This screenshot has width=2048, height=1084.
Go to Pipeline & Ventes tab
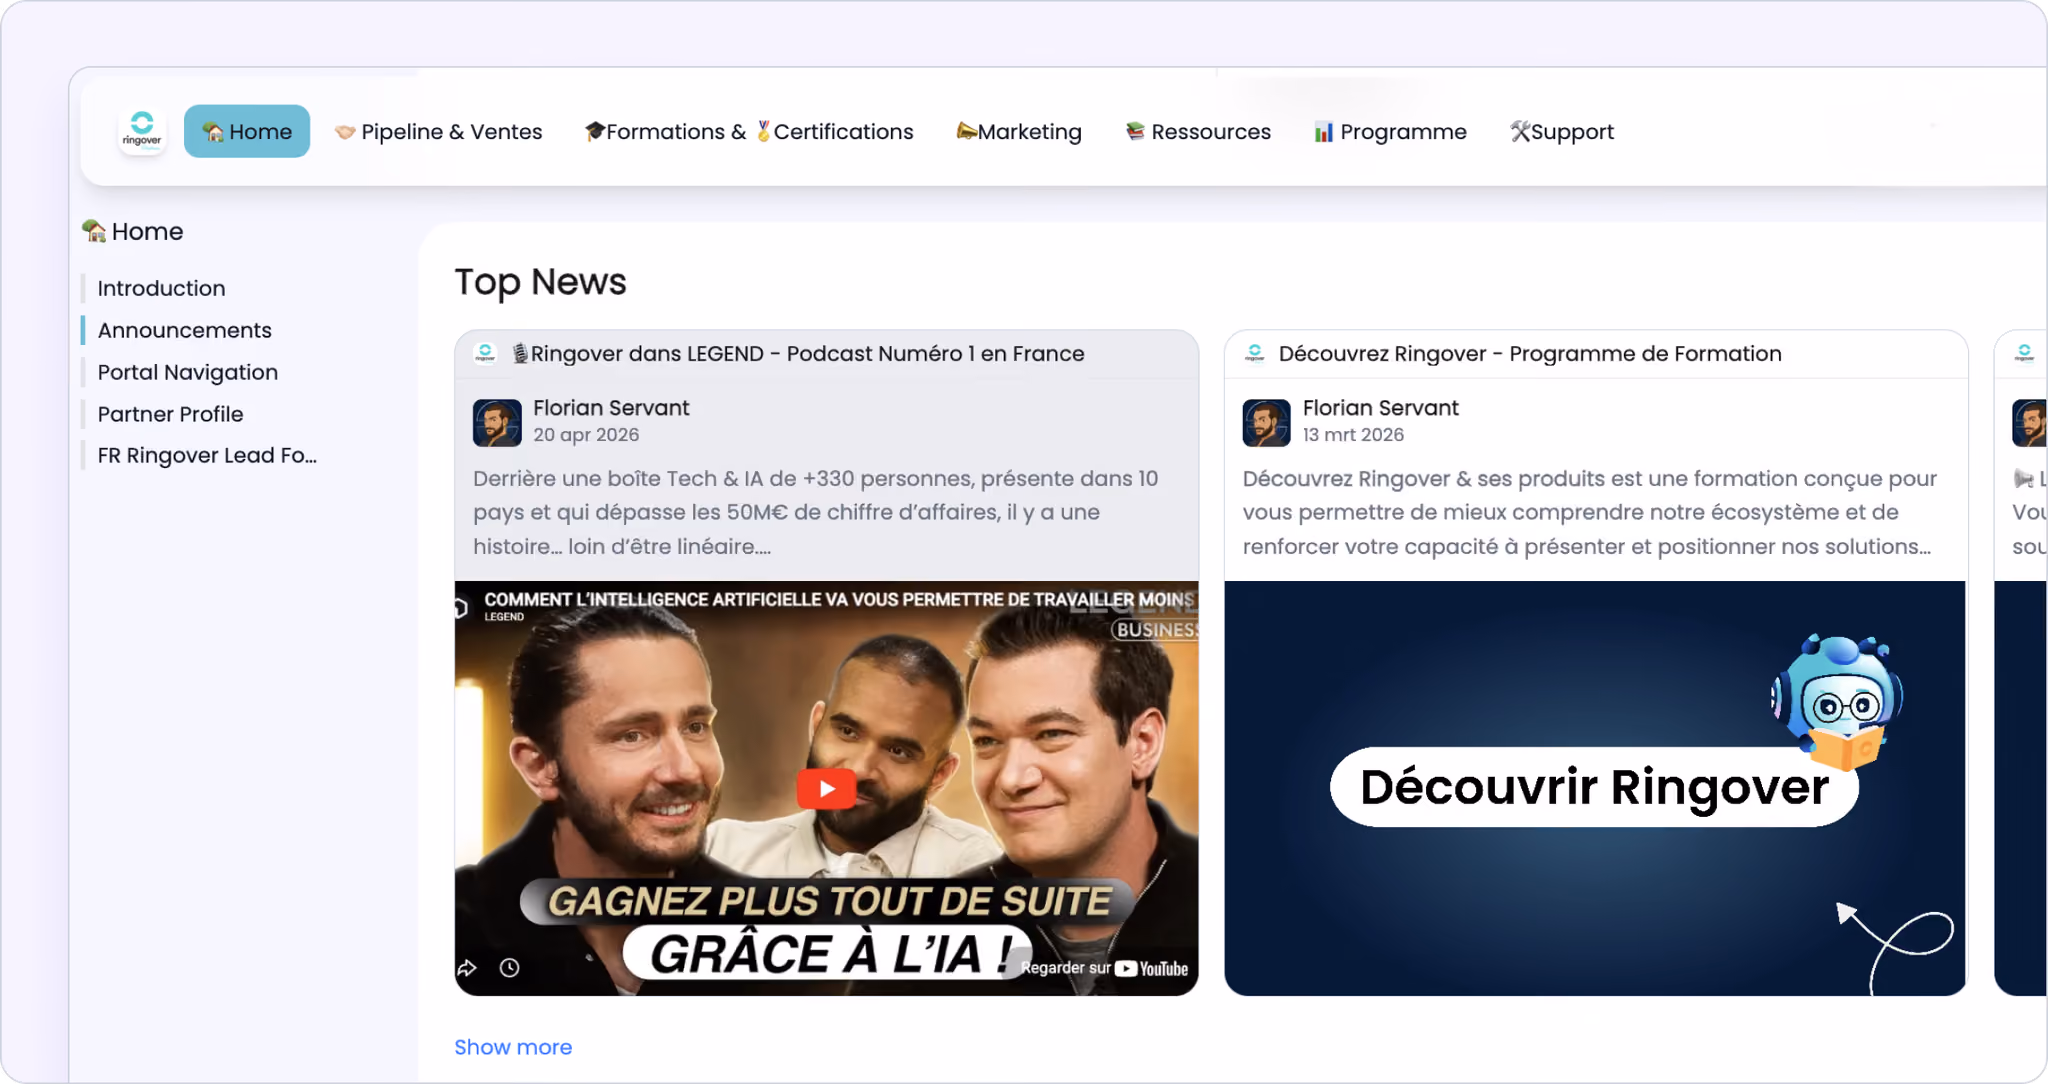(x=438, y=132)
